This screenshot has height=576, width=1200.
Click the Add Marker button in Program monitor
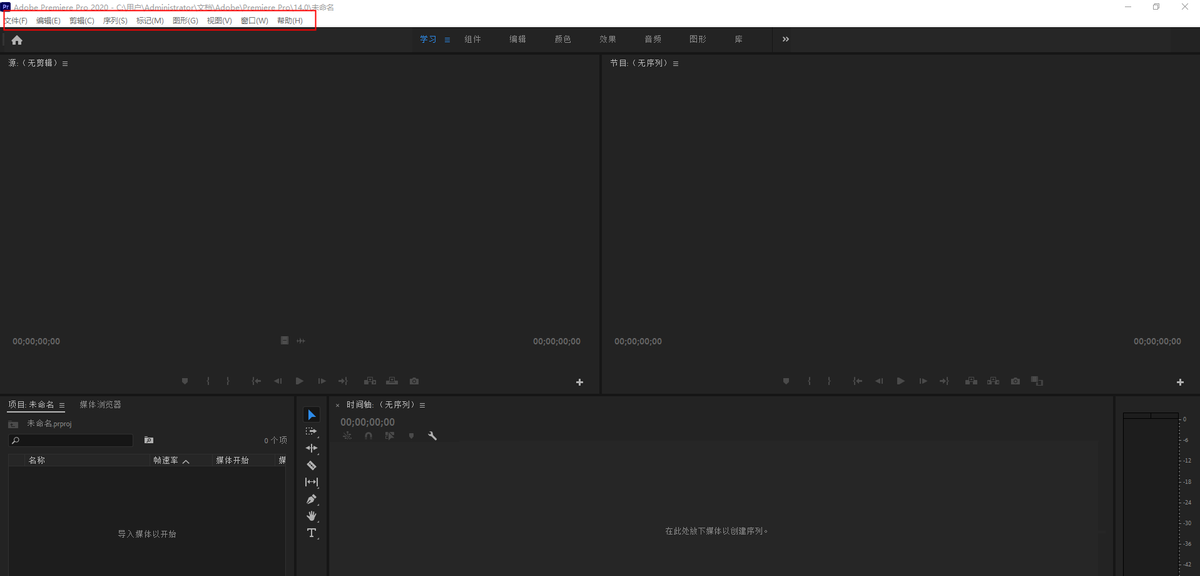coord(787,381)
